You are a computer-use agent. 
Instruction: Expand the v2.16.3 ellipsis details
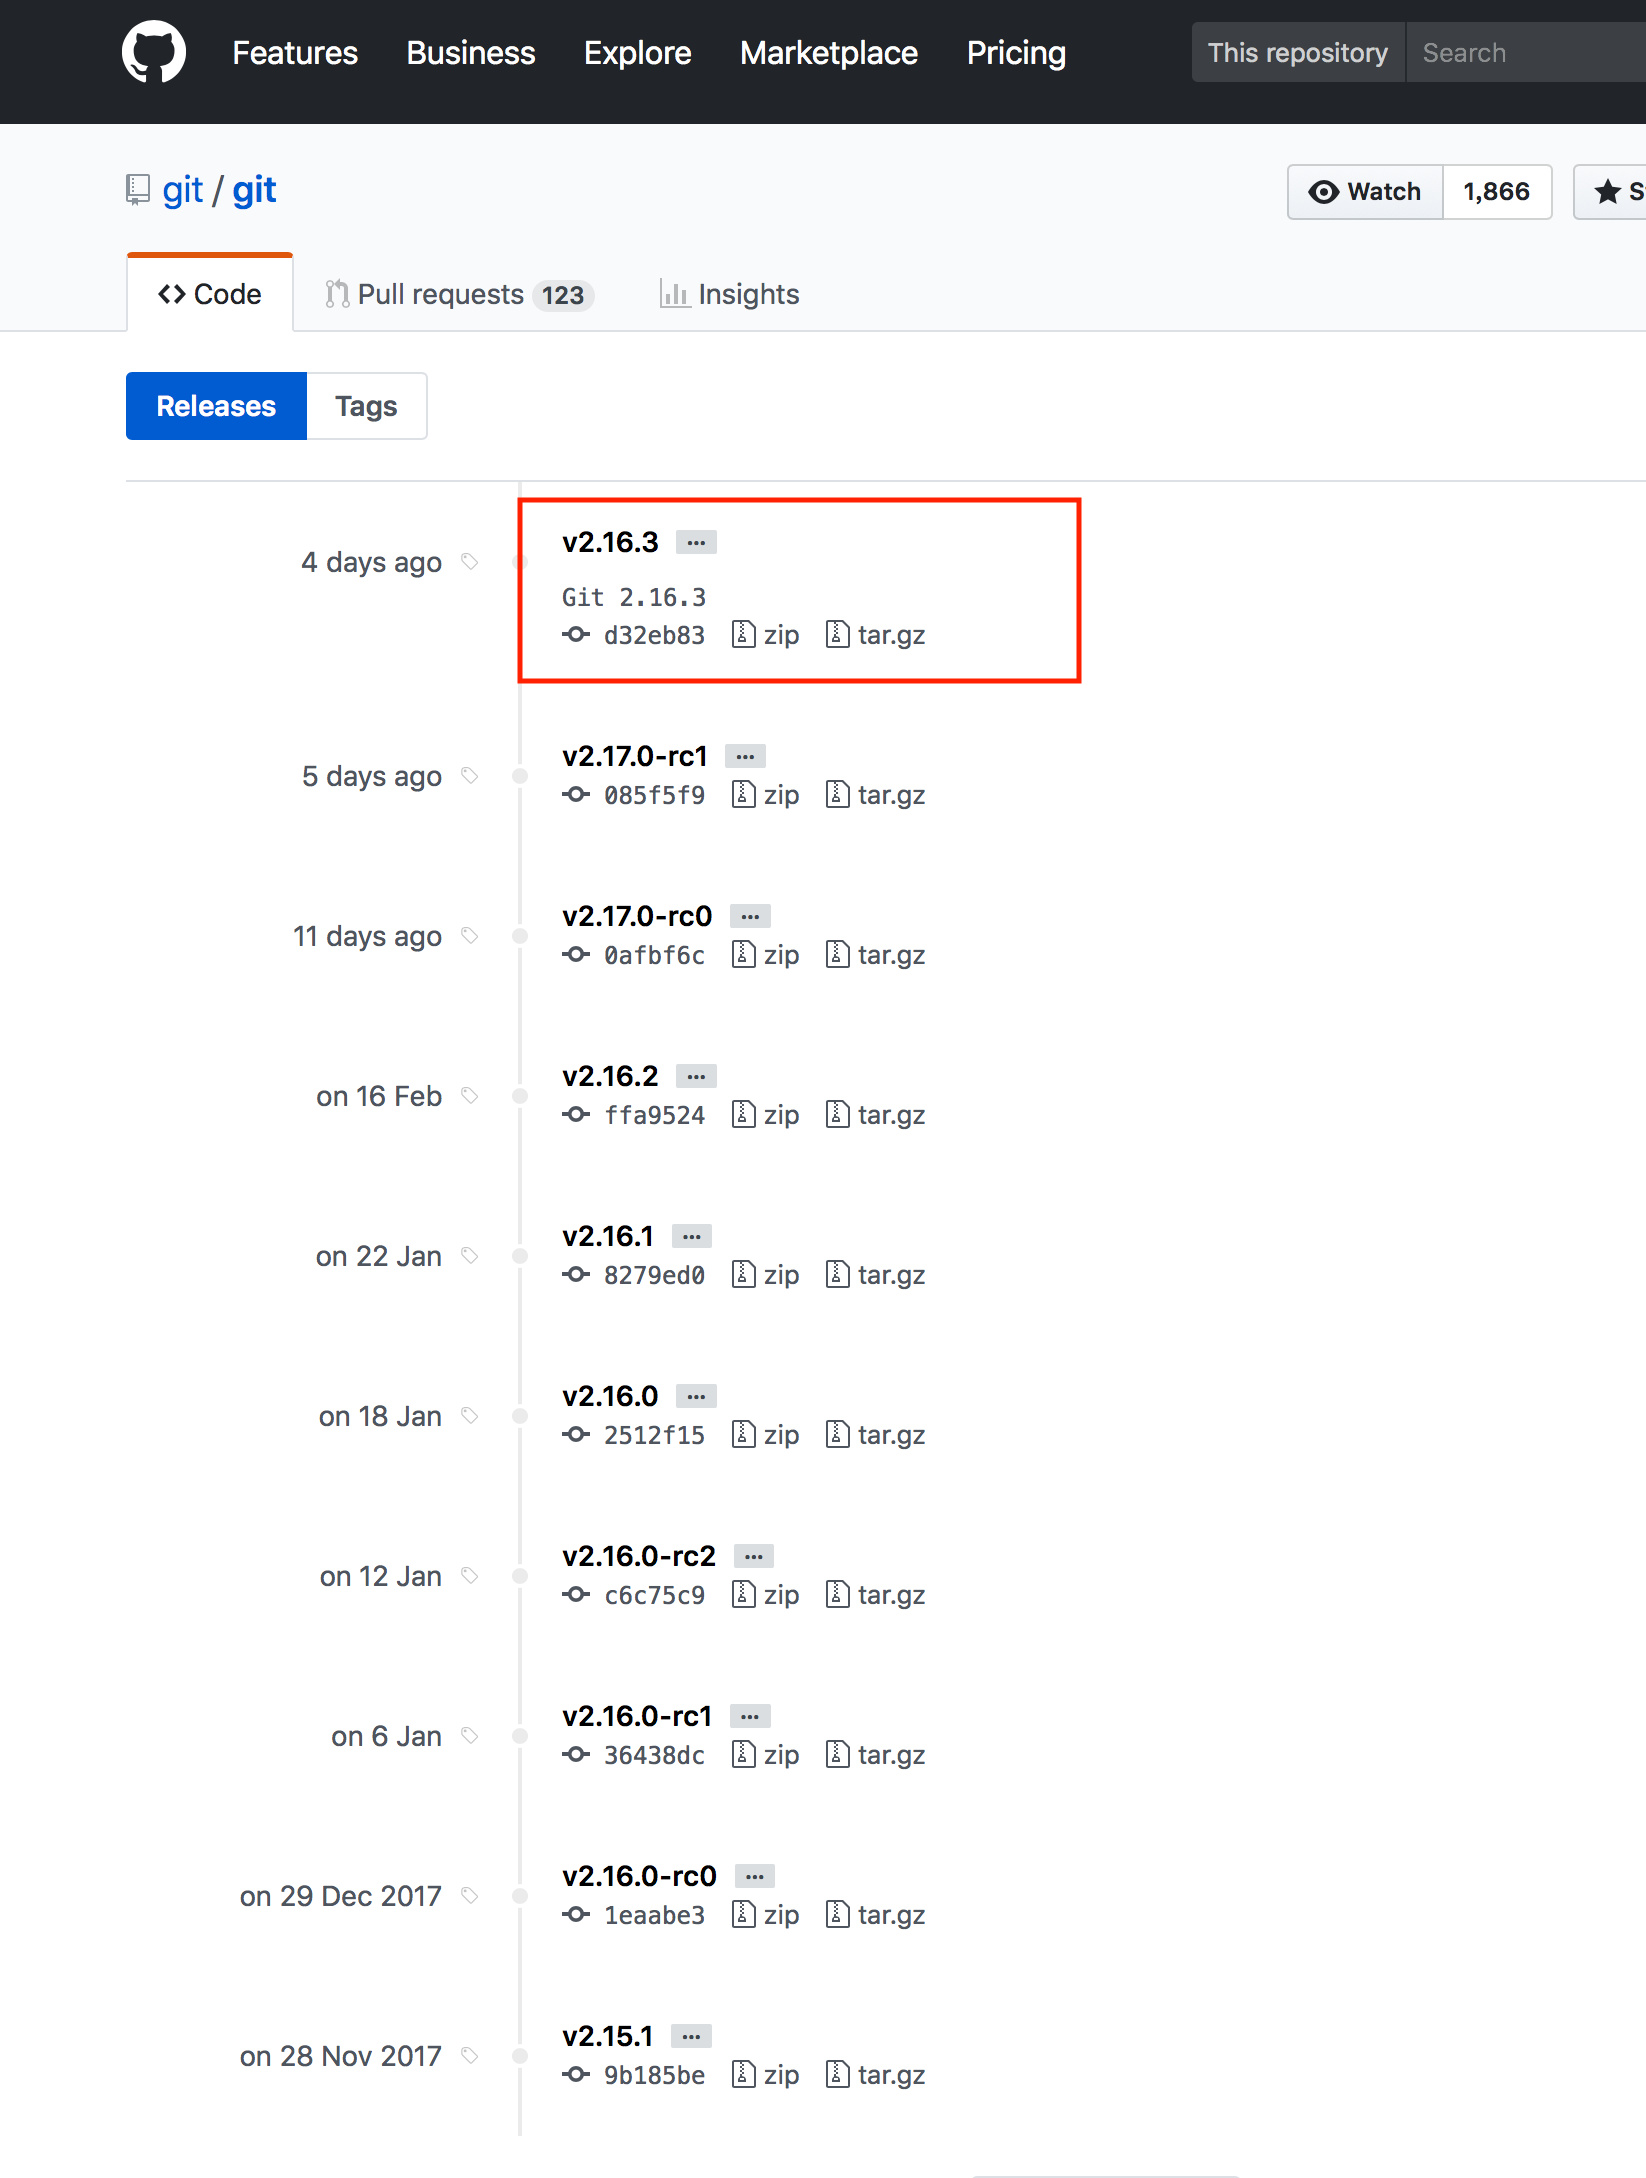click(696, 542)
